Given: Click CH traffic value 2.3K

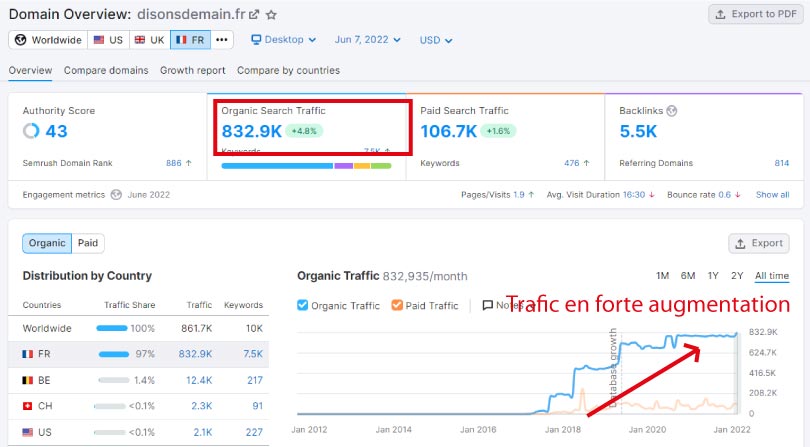Looking at the screenshot, I should pyautogui.click(x=201, y=406).
